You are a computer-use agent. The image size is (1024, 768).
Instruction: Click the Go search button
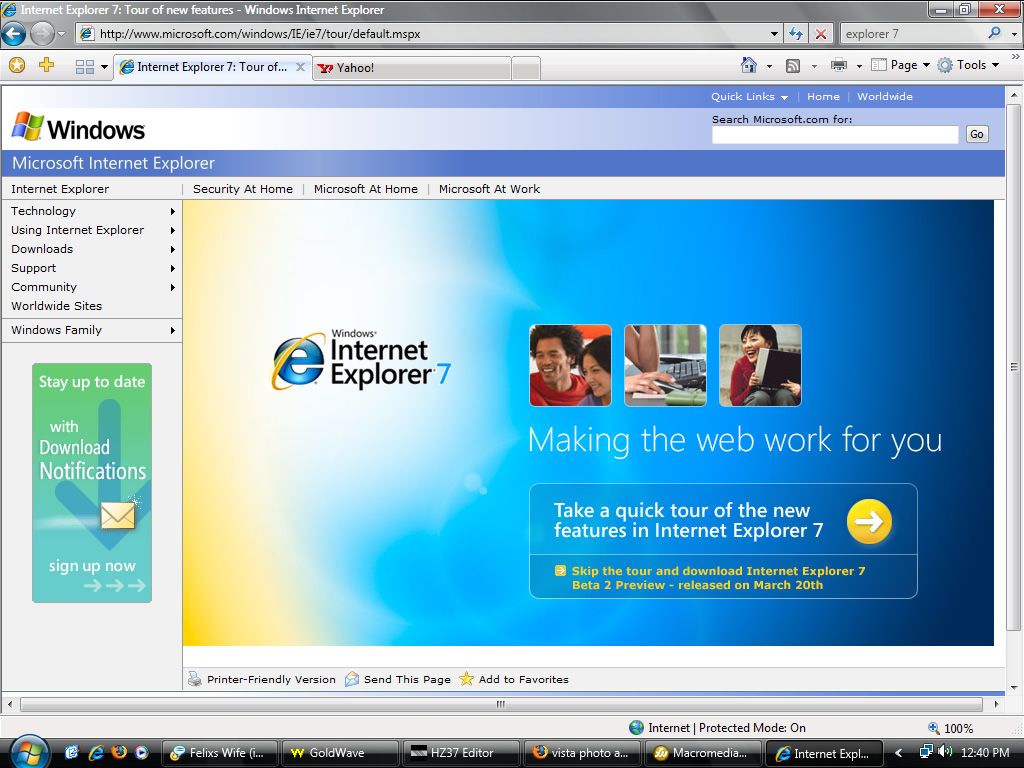pyautogui.click(x=976, y=134)
